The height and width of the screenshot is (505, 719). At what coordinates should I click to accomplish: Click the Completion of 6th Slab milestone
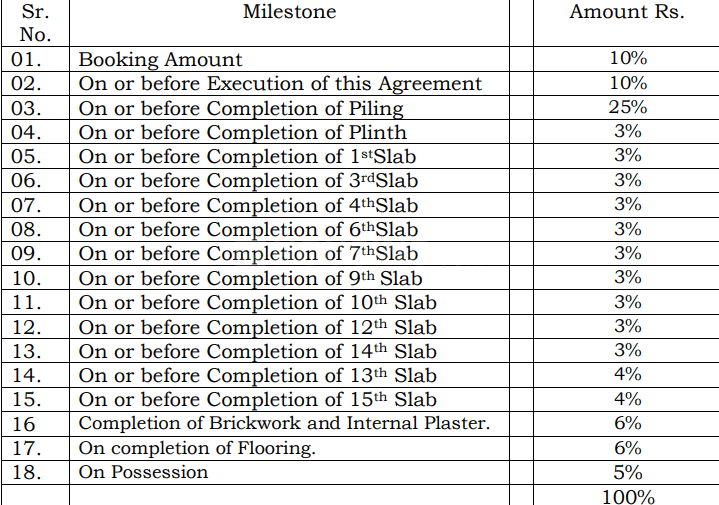(248, 229)
